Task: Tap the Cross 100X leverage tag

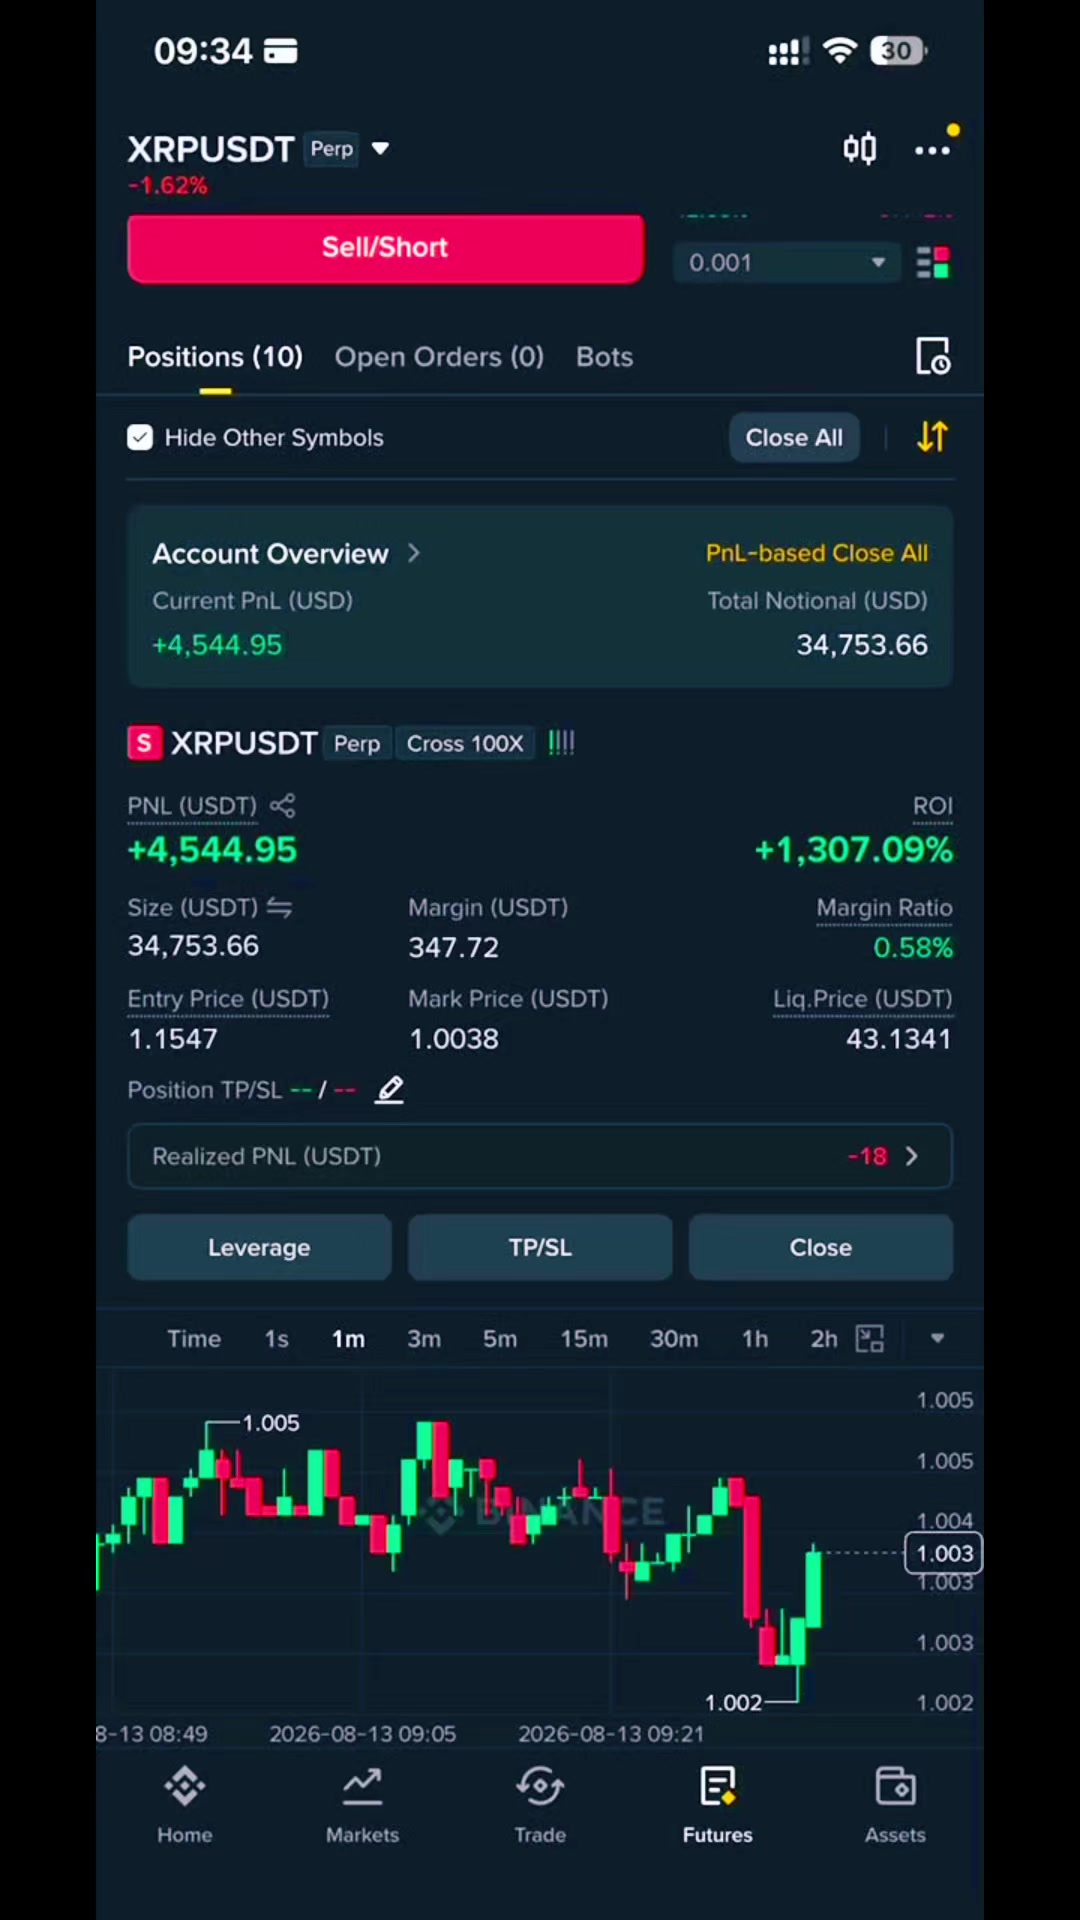Action: (465, 744)
